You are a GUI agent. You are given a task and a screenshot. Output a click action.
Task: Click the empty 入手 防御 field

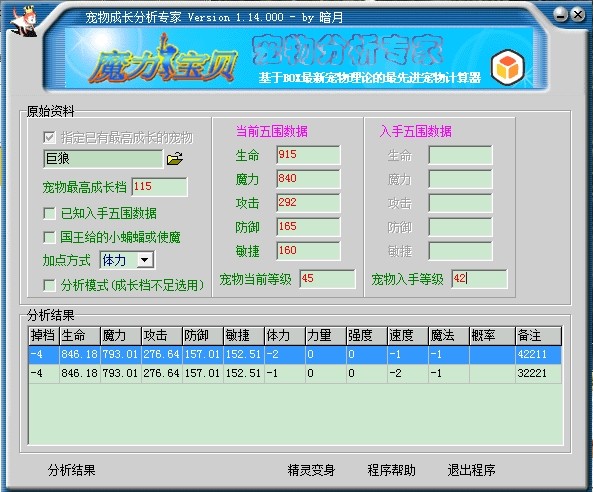tap(460, 227)
